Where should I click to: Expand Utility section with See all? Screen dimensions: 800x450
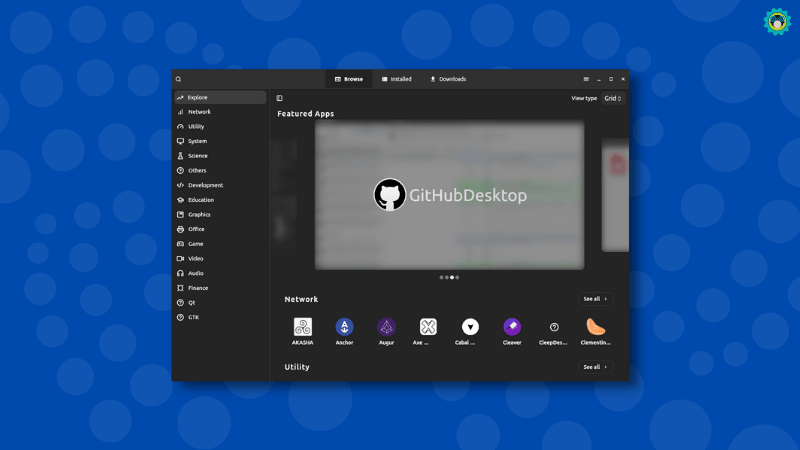pos(596,367)
